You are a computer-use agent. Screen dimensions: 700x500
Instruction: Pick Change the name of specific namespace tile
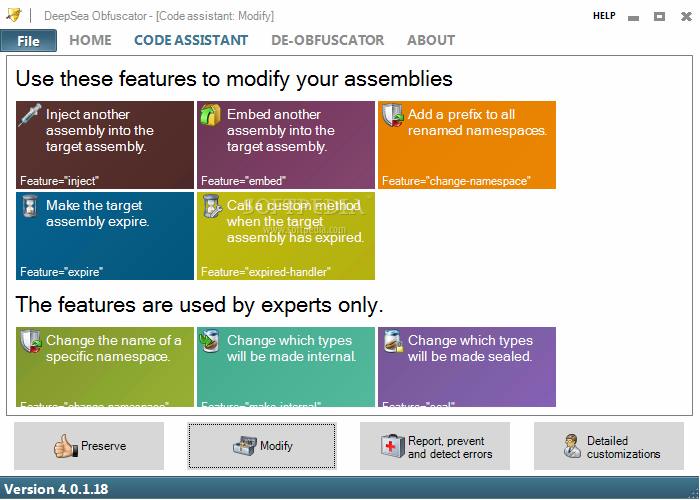pyautogui.click(x=105, y=367)
